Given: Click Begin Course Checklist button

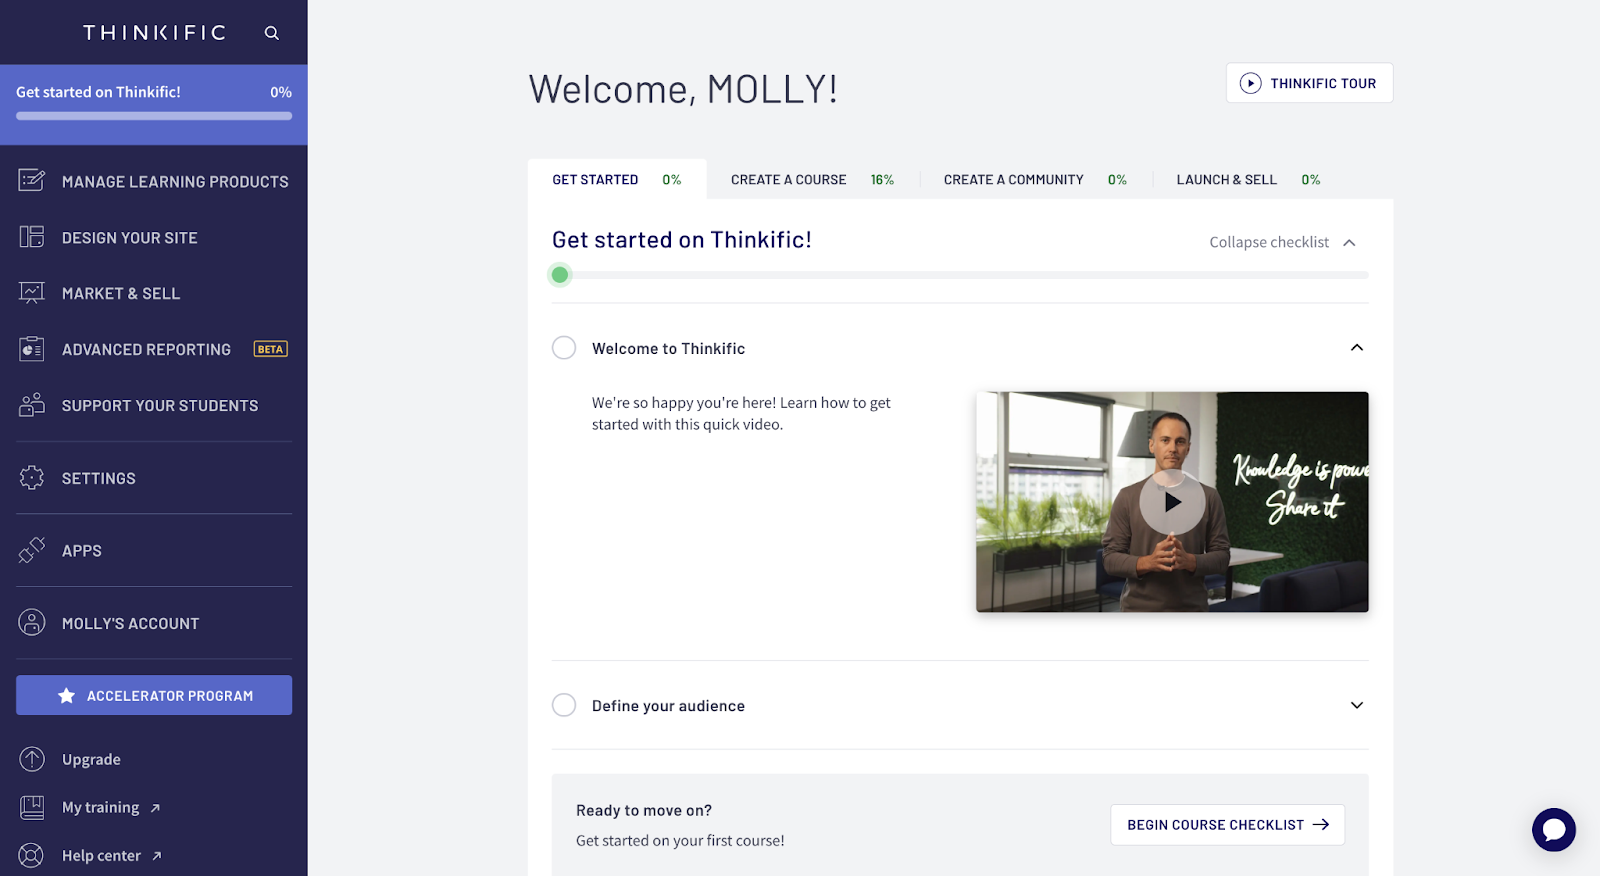Looking at the screenshot, I should point(1227,825).
